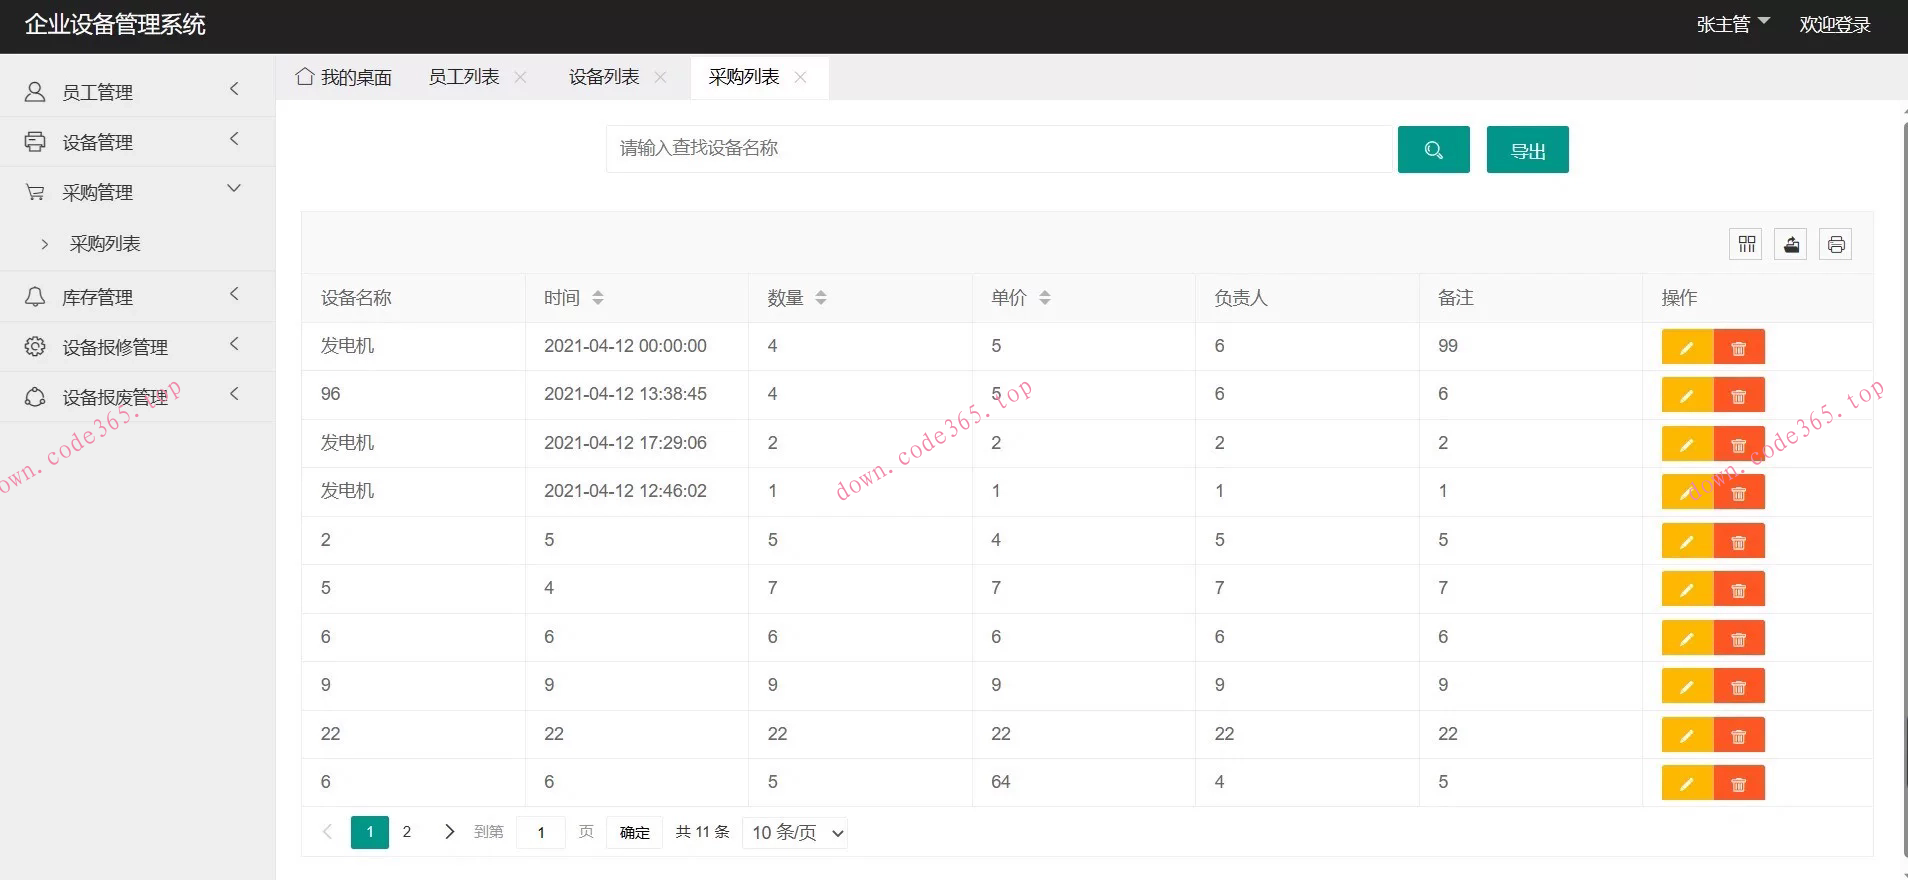Image resolution: width=1908 pixels, height=880 pixels.
Task: Edit the row with unit price 64
Action: pos(1687,783)
